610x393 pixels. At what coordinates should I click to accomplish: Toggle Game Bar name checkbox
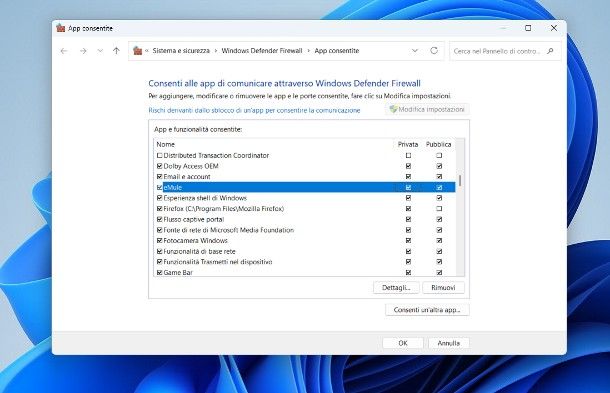coord(160,272)
